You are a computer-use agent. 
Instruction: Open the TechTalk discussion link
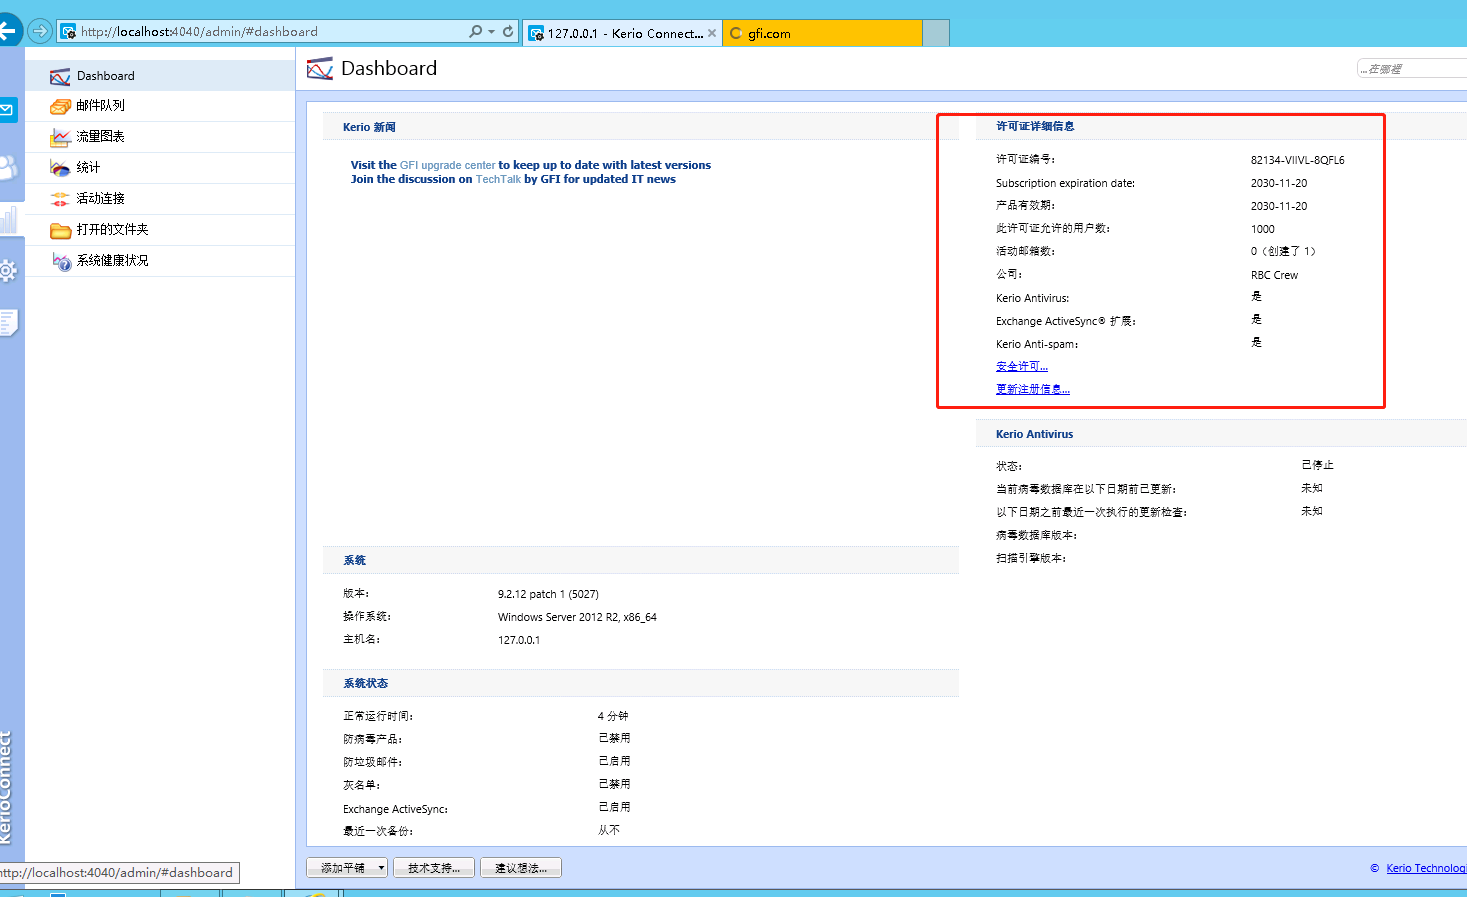498,179
